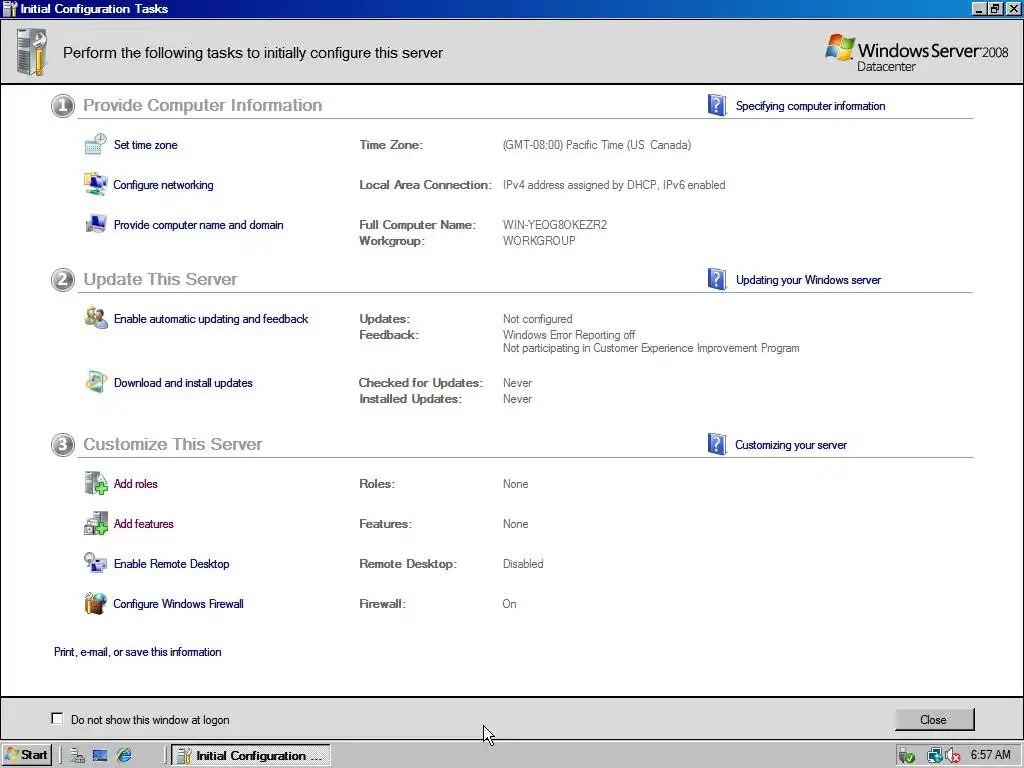Image resolution: width=1024 pixels, height=768 pixels.
Task: Click Remote Desktop Disabled value text
Action: pyautogui.click(x=523, y=564)
